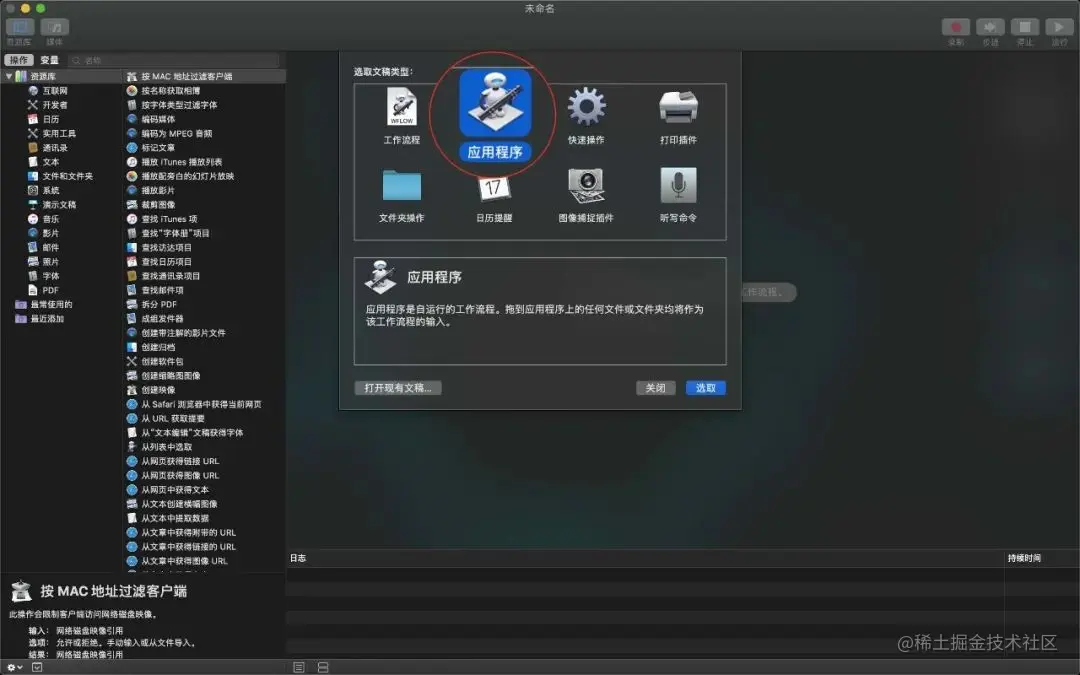This screenshot has width=1080, height=675.
Task: Click the 媒体 toolbar icon
Action: click(55, 26)
